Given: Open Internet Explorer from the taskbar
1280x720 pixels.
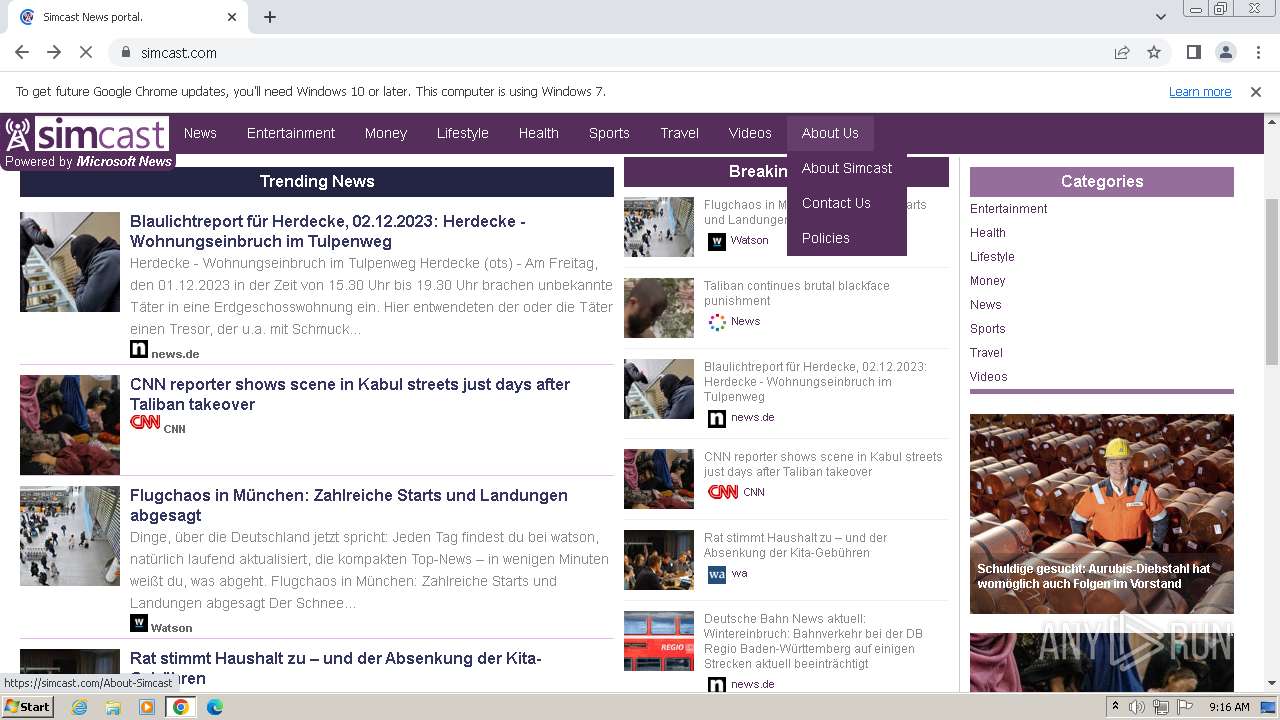Looking at the screenshot, I should point(79,707).
